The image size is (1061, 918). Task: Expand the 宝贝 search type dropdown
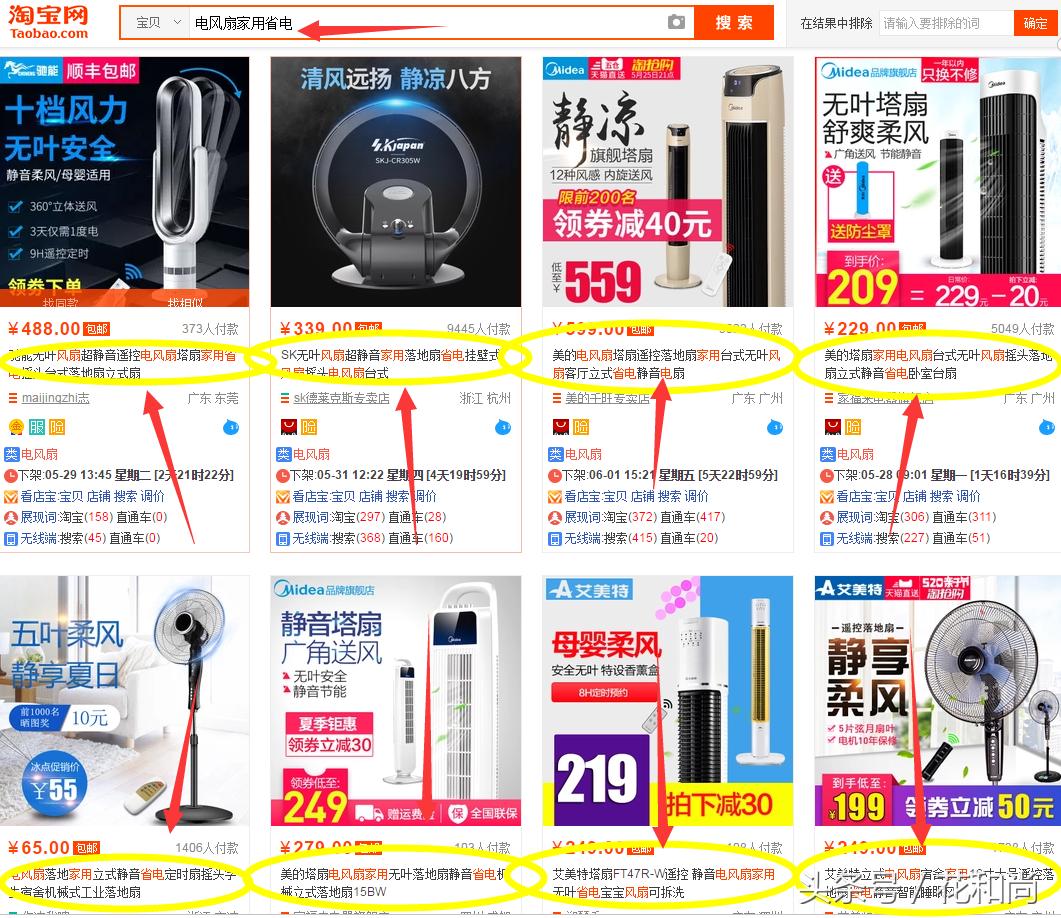(157, 22)
